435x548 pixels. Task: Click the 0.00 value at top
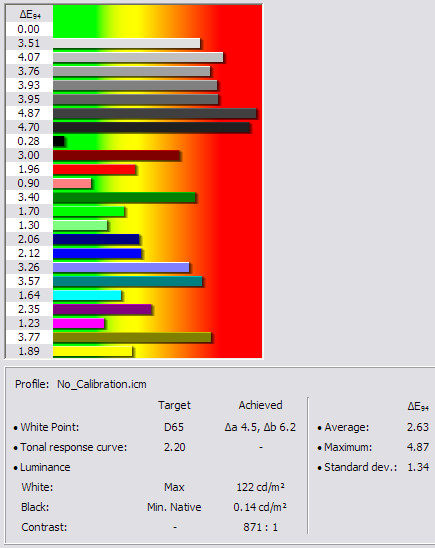coord(29,29)
